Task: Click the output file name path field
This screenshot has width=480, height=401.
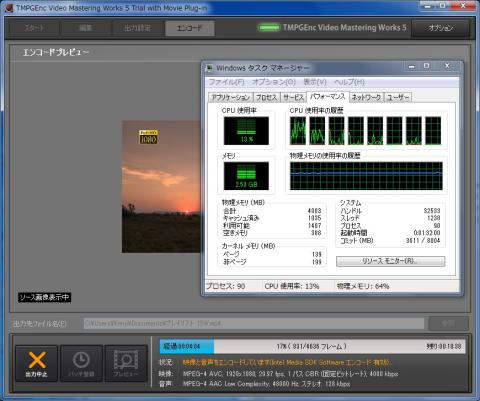Action: [254, 323]
